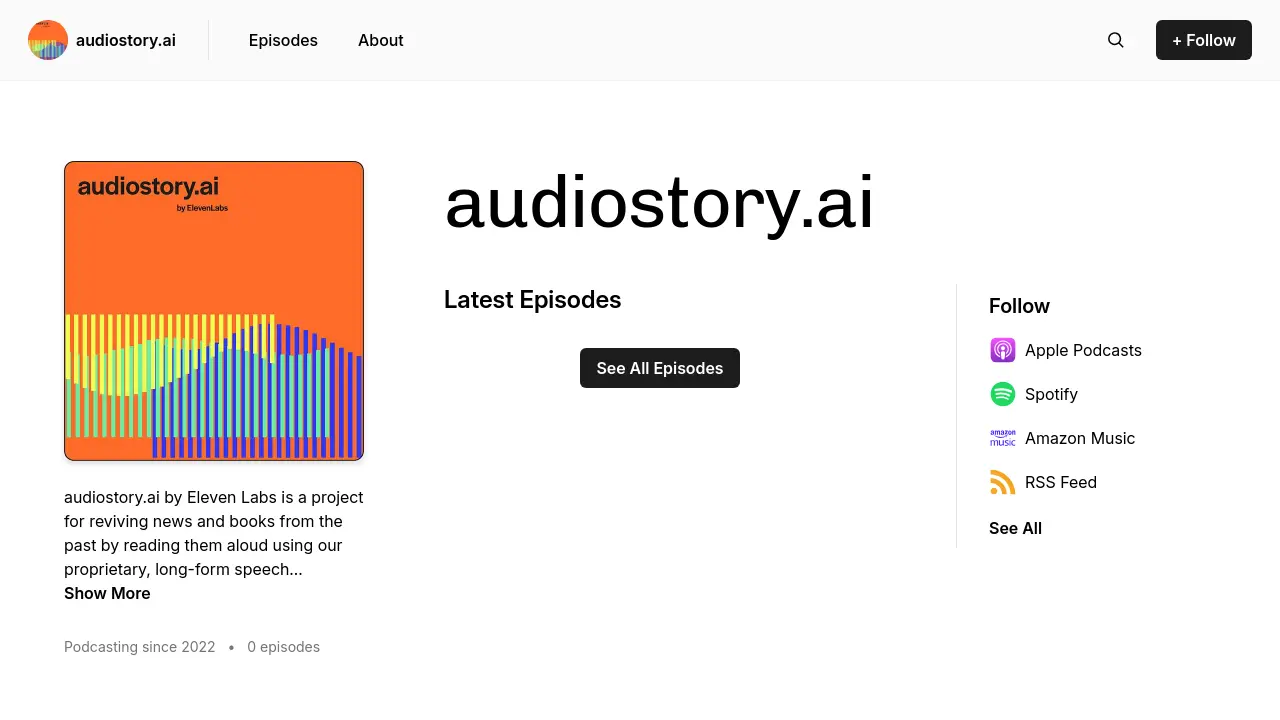Click the 0 episodes count text
This screenshot has height=720, width=1280.
click(x=284, y=647)
